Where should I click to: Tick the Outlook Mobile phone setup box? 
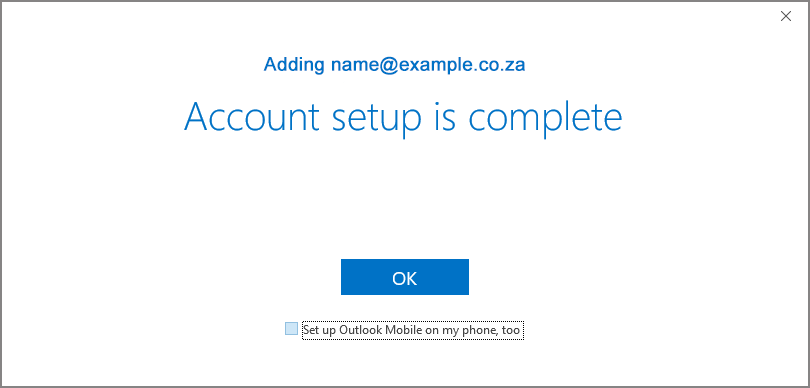[291, 329]
